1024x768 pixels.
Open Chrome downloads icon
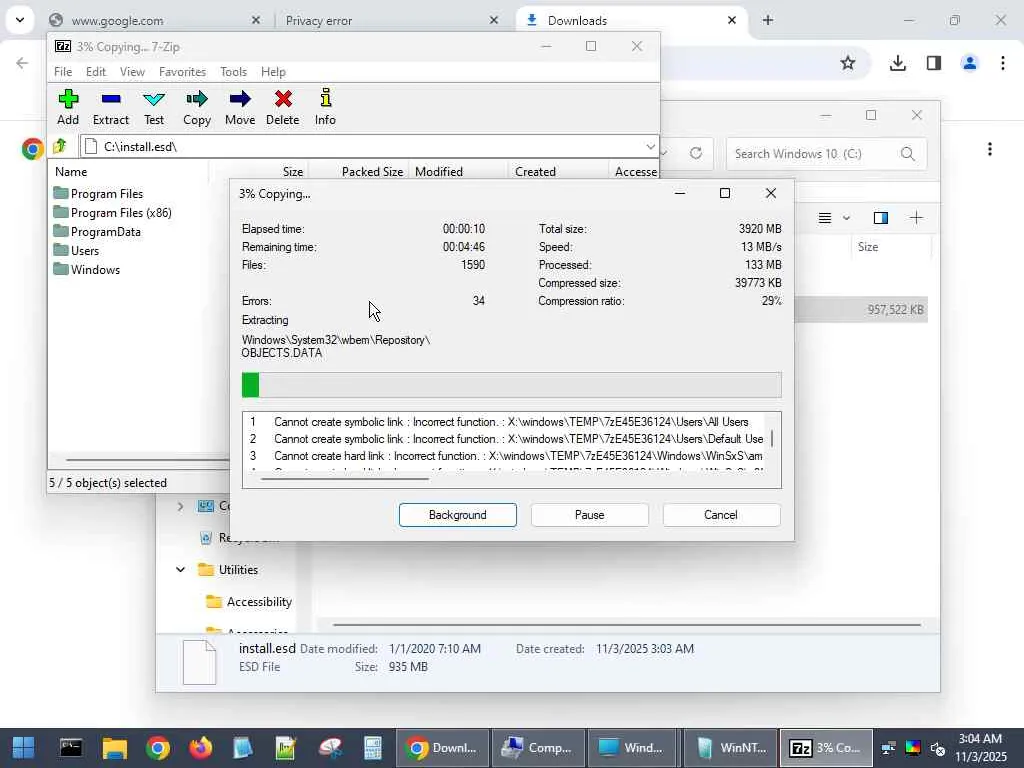(x=898, y=63)
